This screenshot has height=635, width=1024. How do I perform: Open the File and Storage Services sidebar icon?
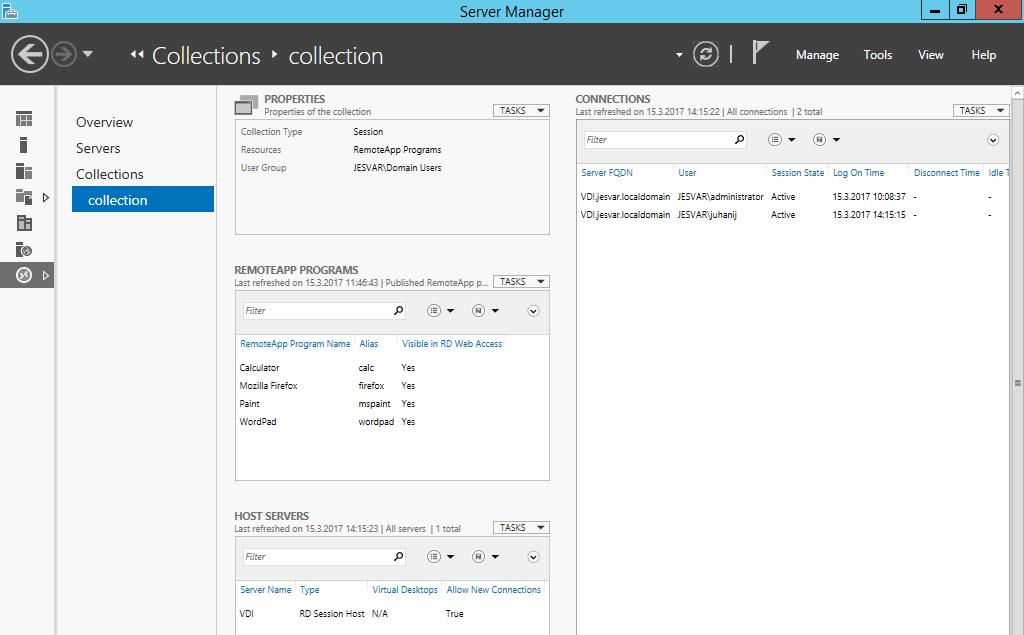coord(24,197)
